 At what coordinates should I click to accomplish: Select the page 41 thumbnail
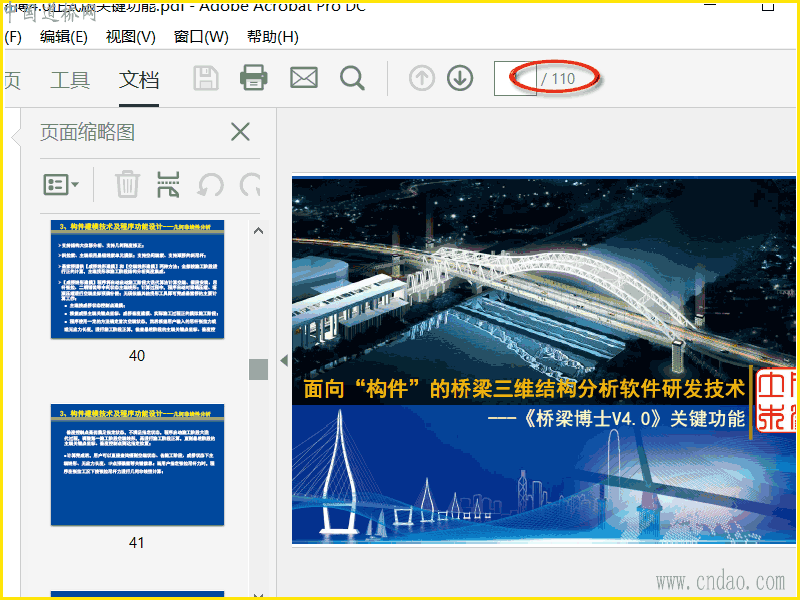[137, 465]
